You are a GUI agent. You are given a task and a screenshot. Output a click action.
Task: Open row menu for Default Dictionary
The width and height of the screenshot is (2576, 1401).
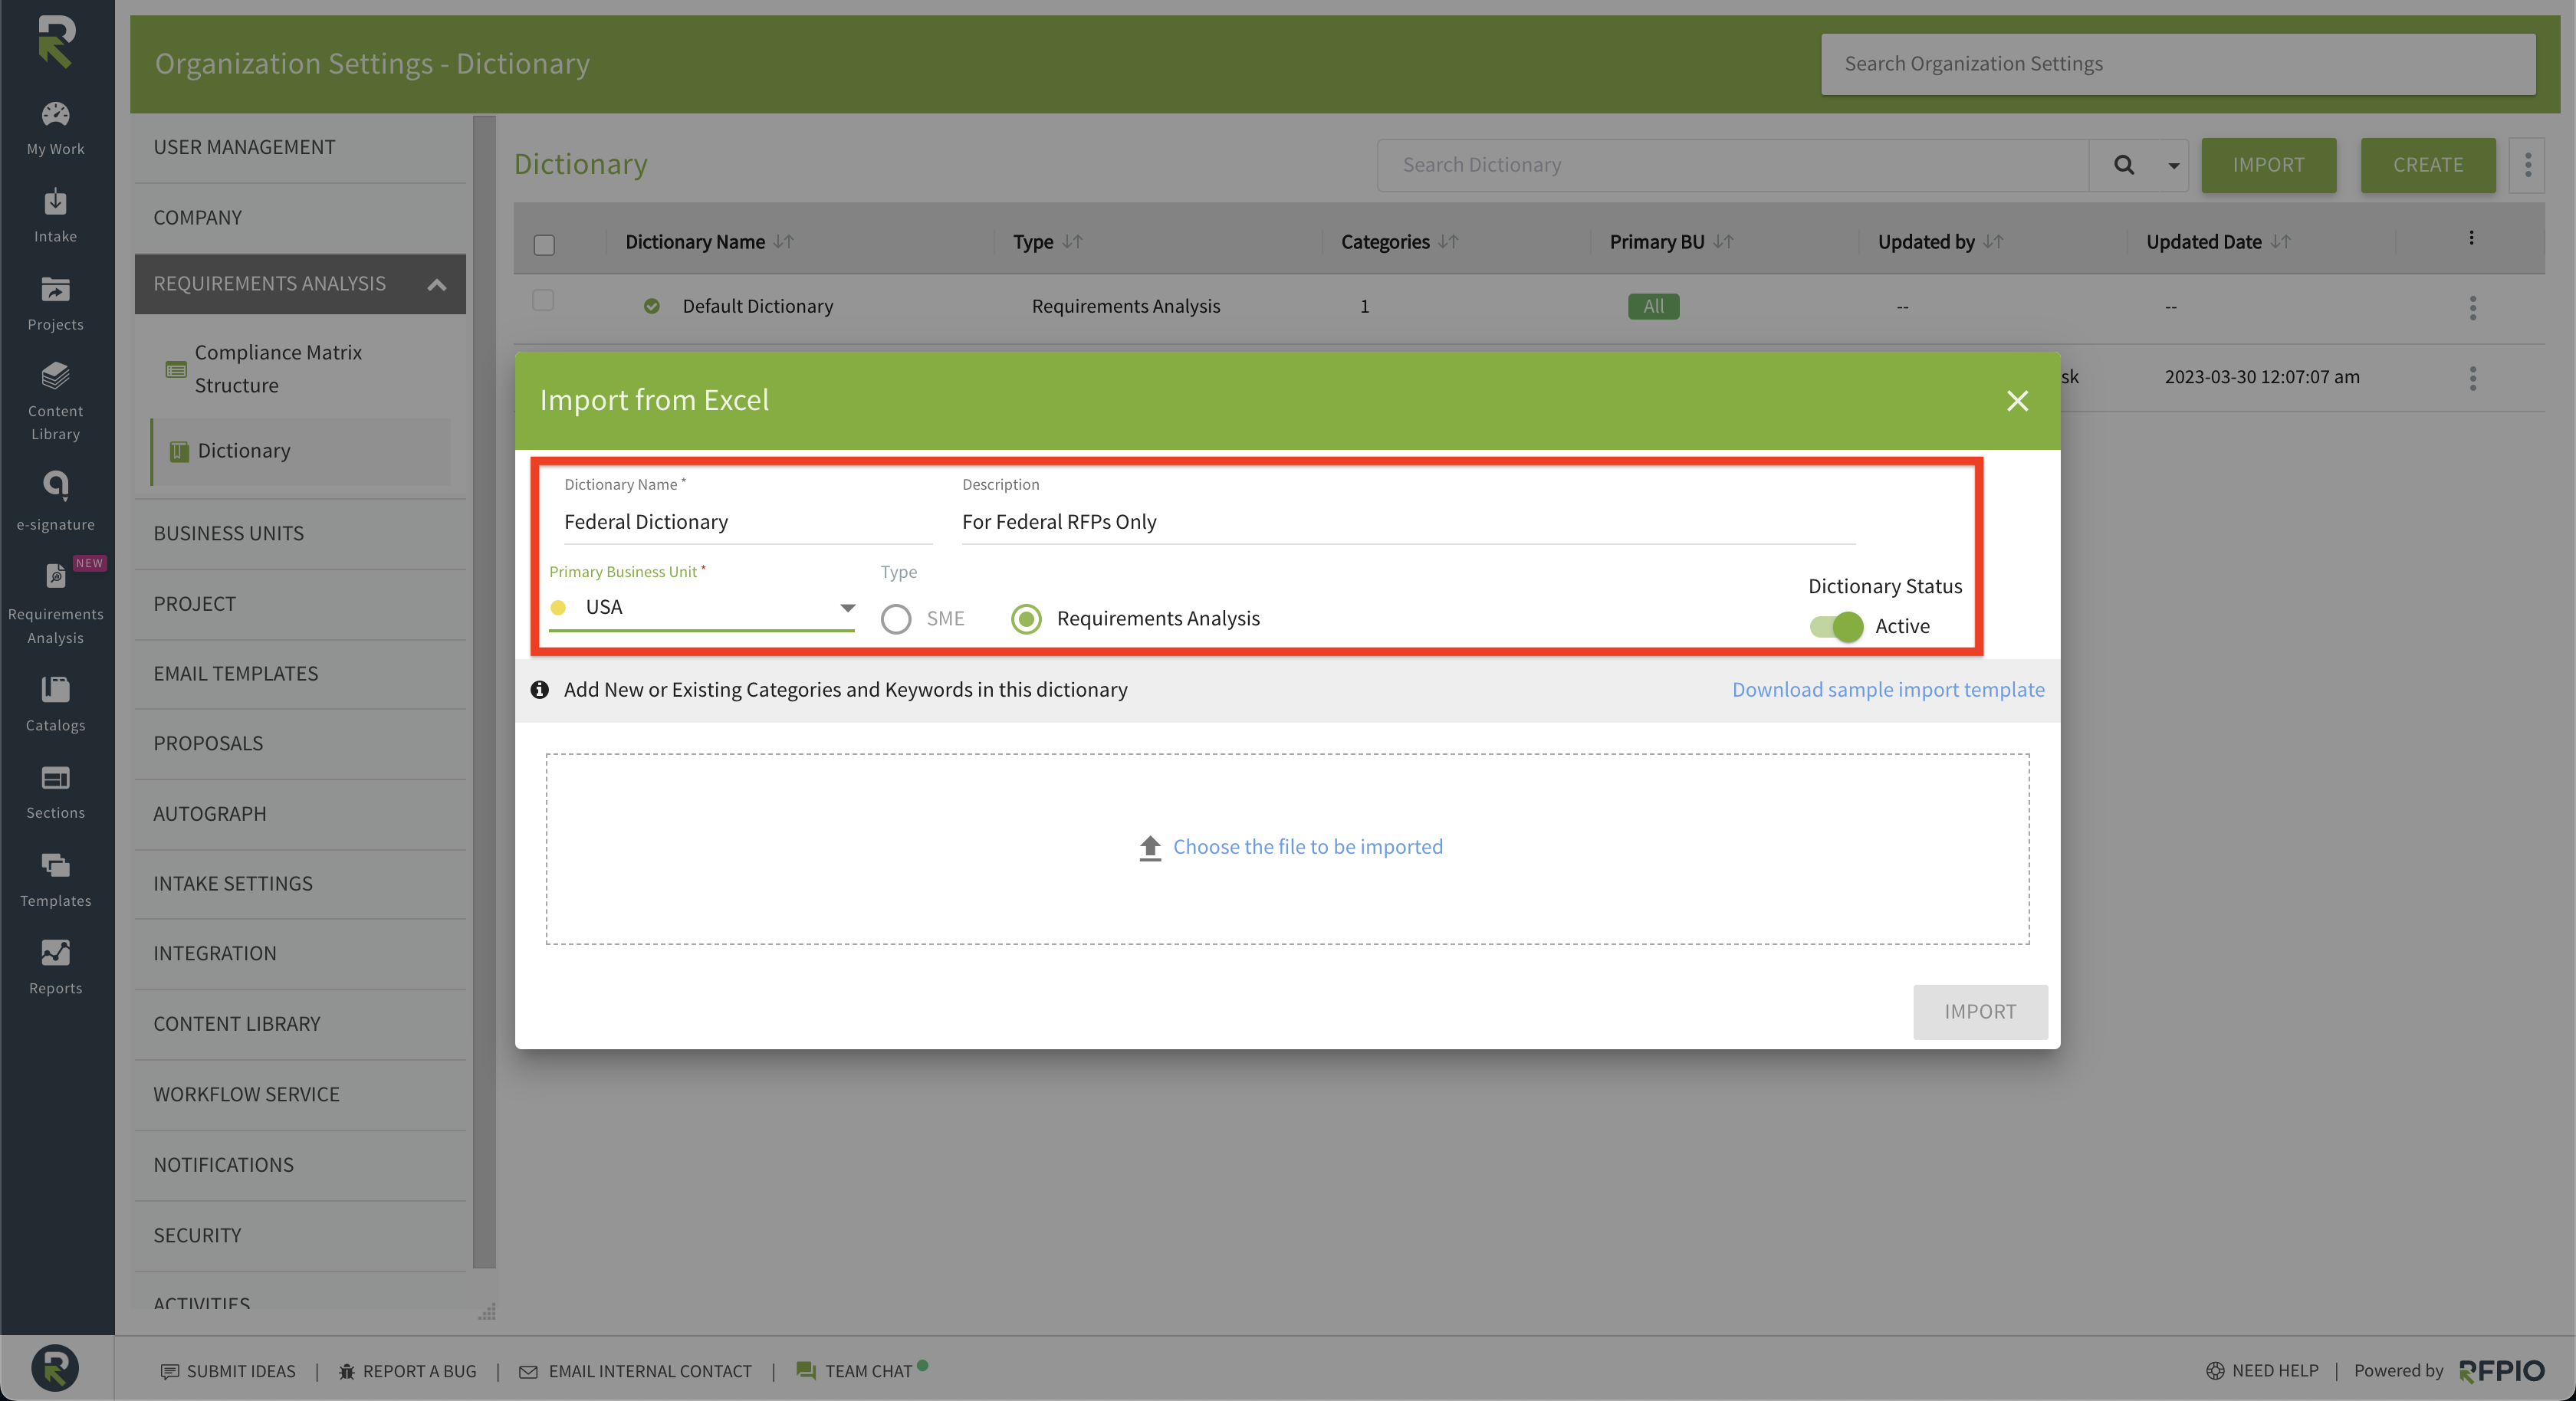click(x=2472, y=307)
